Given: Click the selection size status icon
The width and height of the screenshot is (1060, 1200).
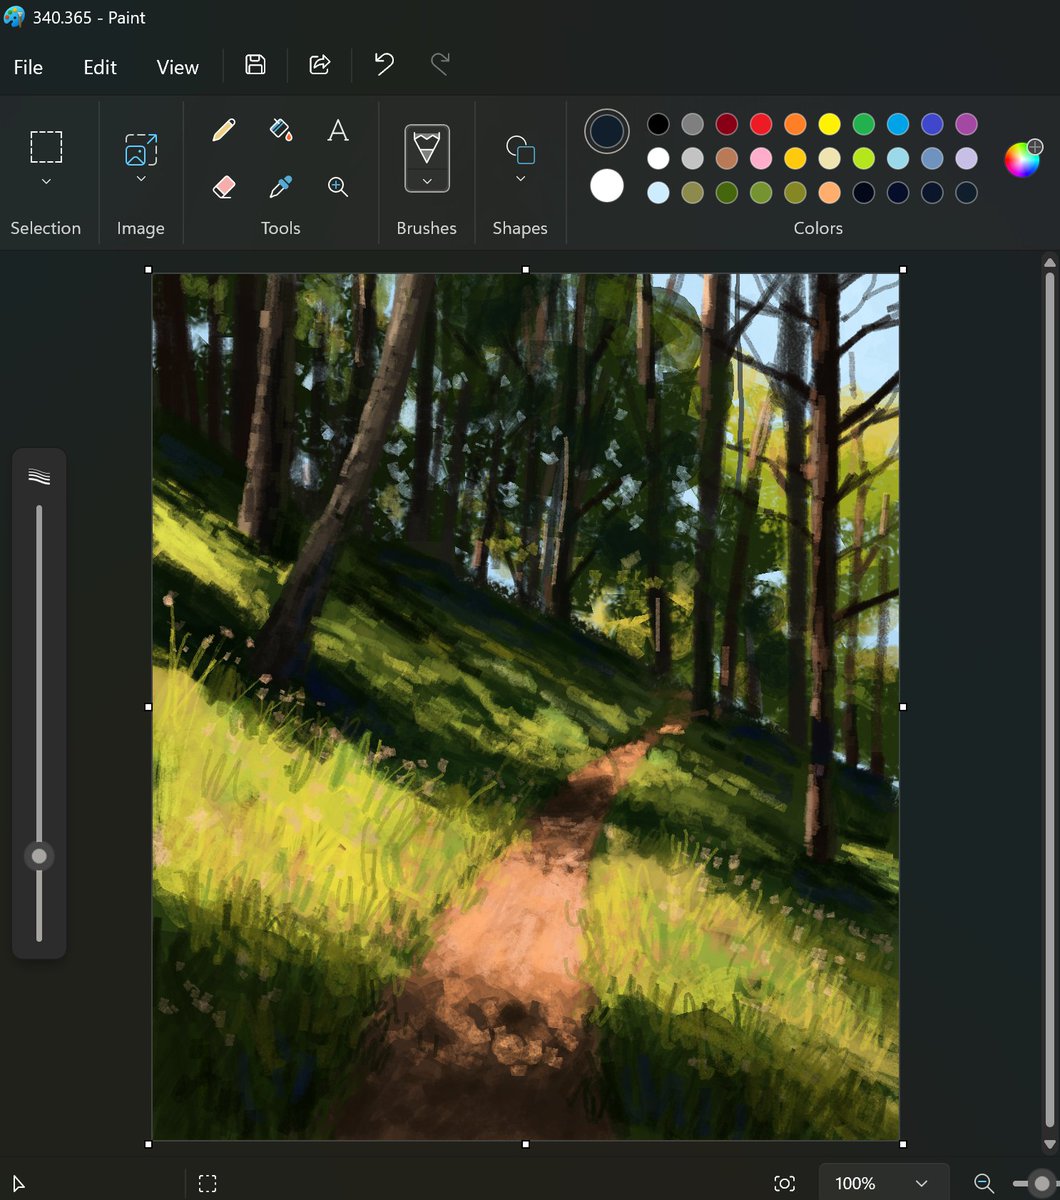Looking at the screenshot, I should click(x=207, y=1183).
